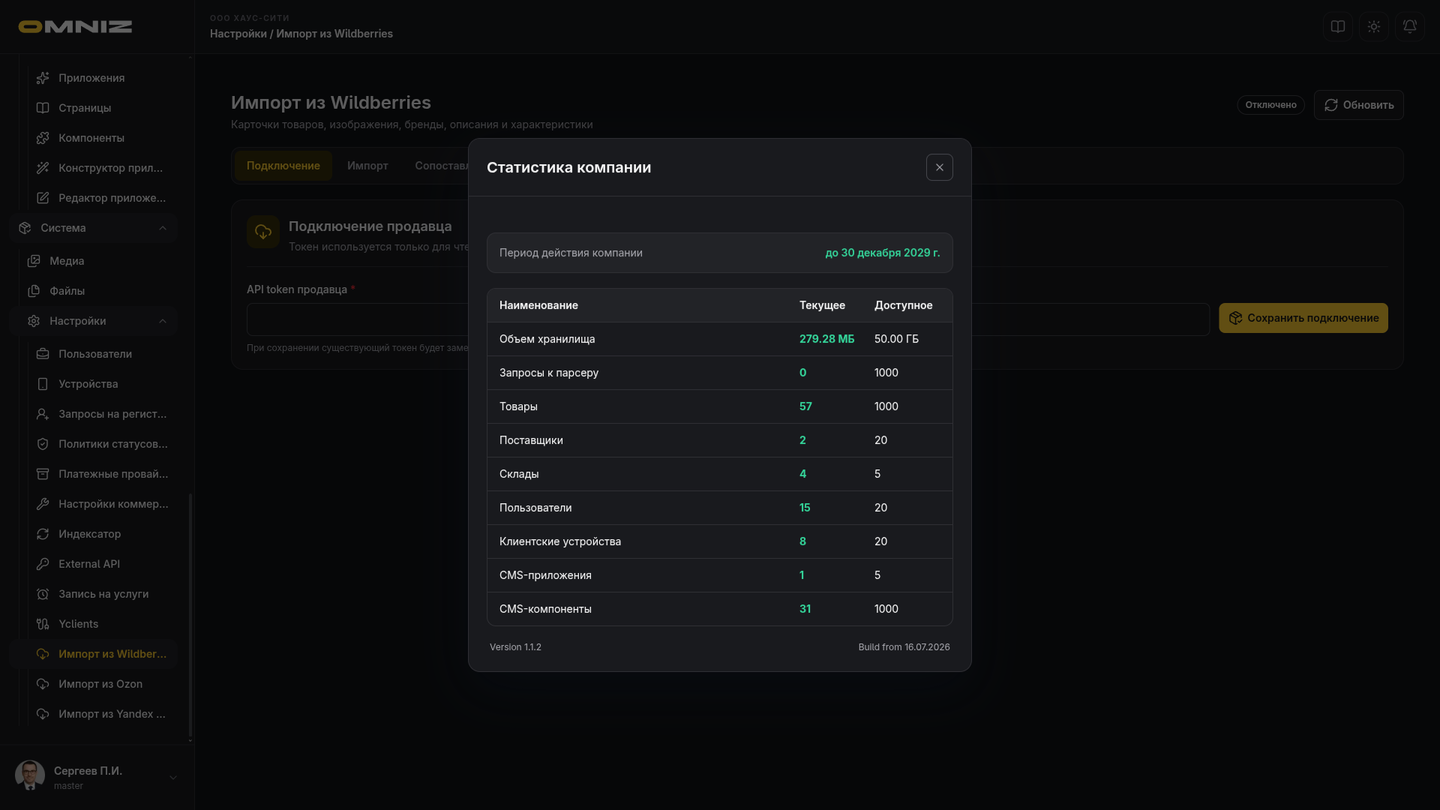Click the Наименование column header

click(538, 305)
